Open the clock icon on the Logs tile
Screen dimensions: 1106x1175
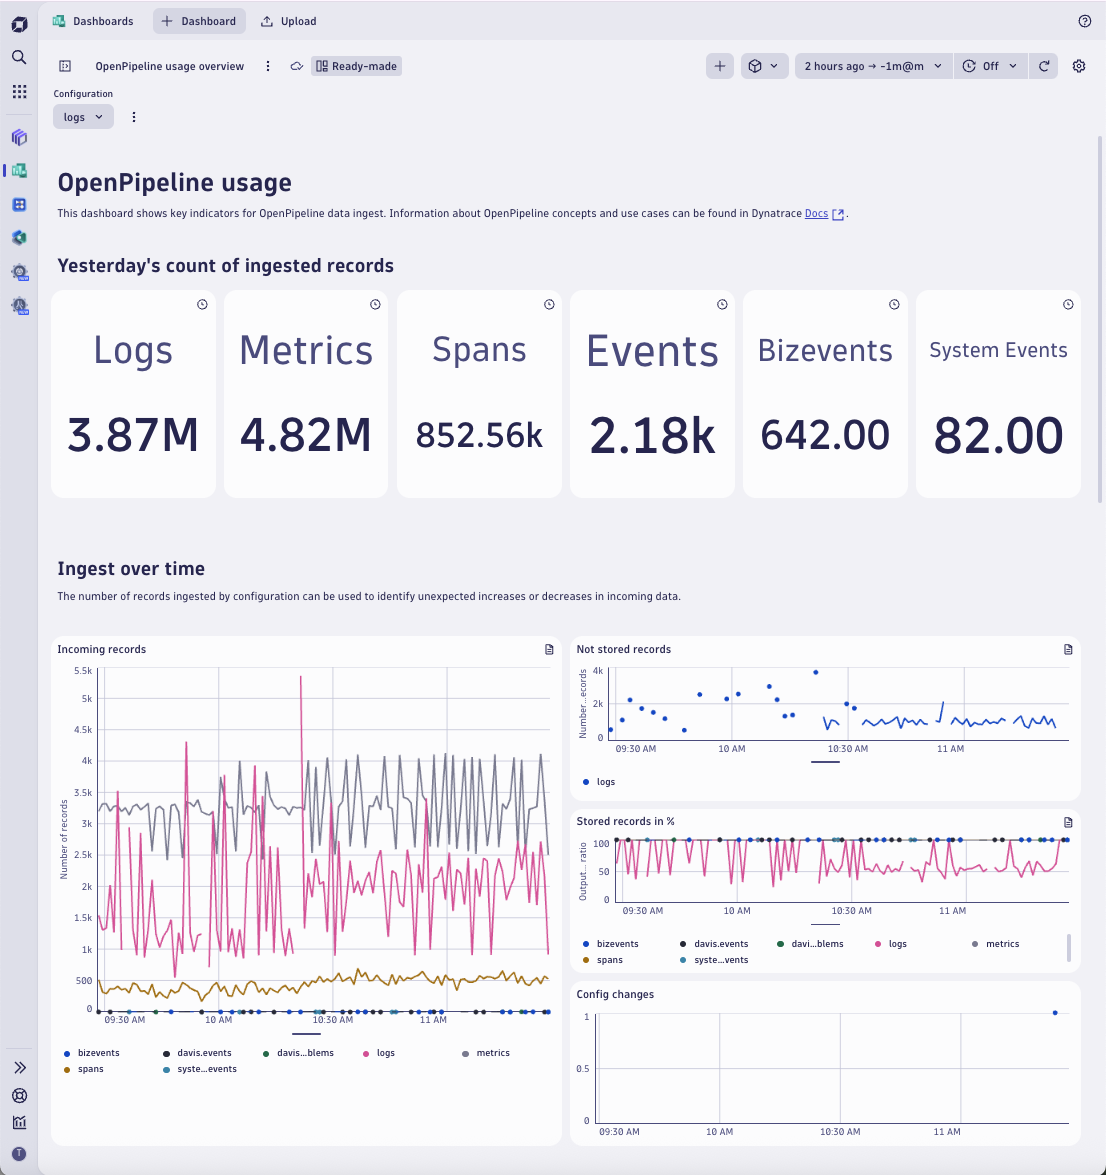(x=201, y=304)
